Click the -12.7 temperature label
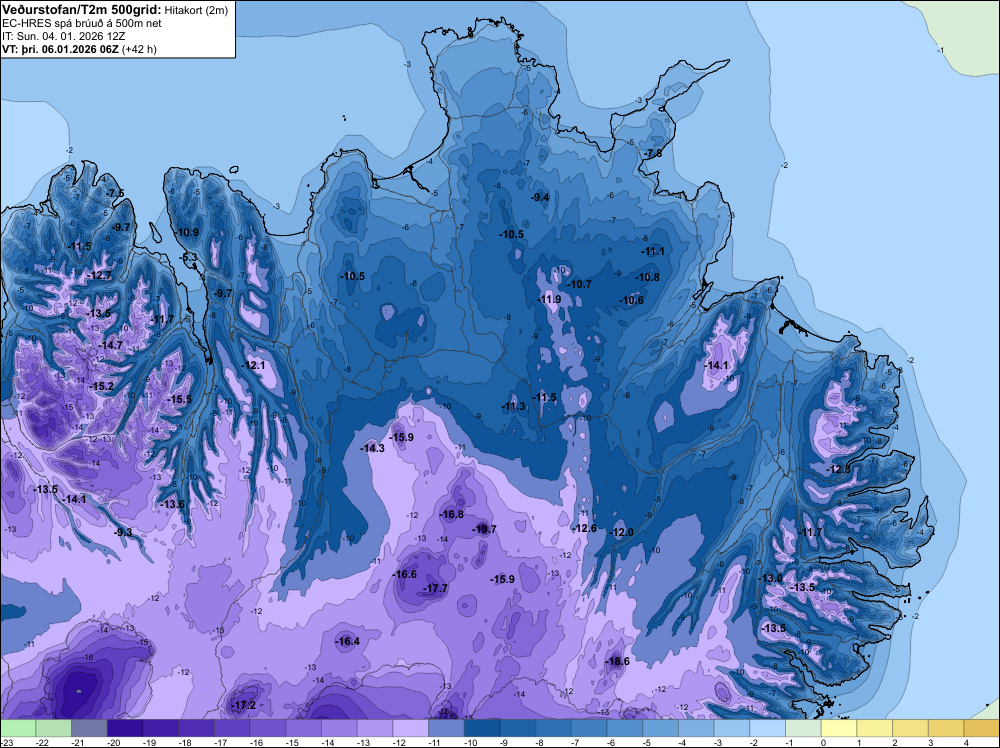 click(x=99, y=275)
